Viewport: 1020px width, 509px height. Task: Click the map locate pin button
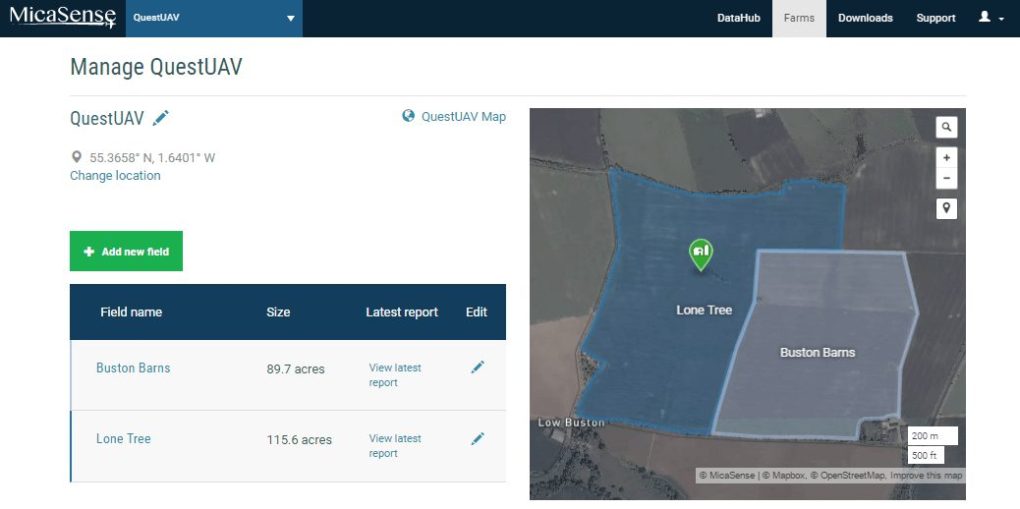(x=946, y=208)
